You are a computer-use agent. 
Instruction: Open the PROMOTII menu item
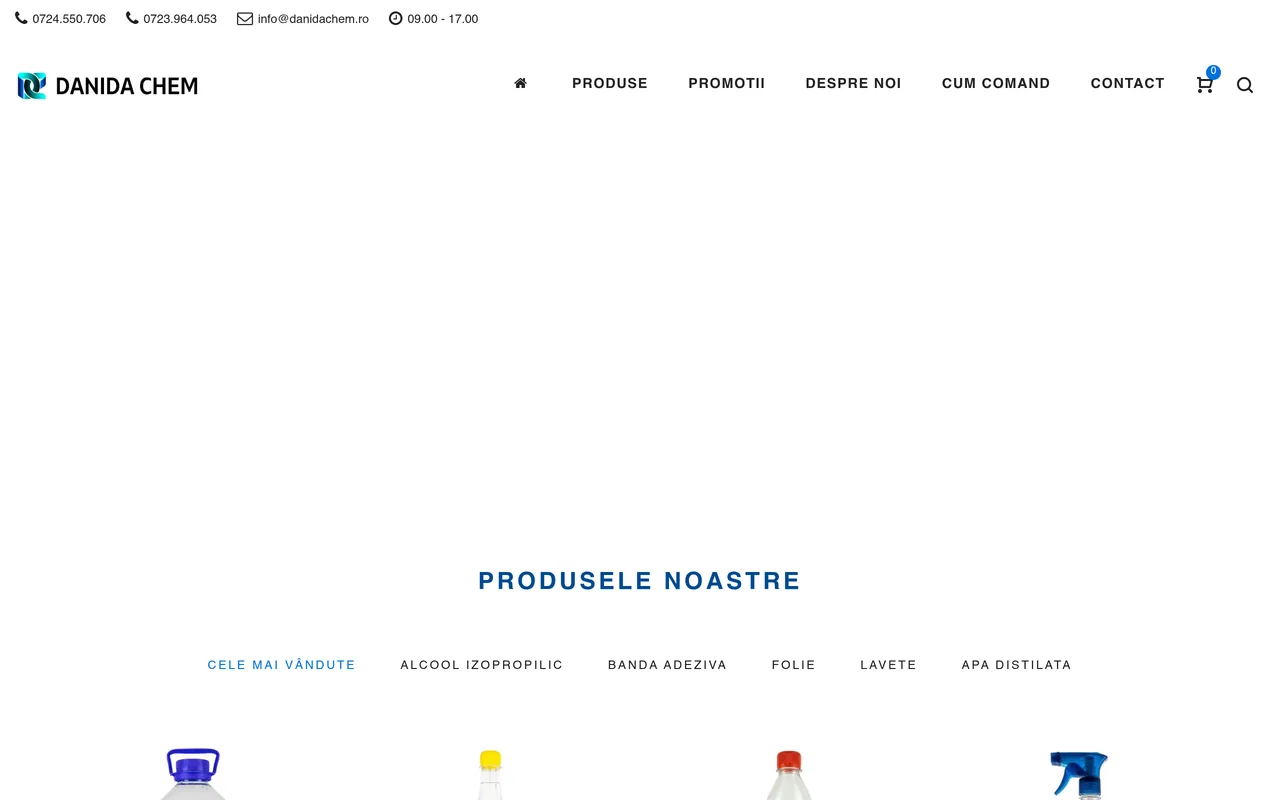[x=727, y=83]
